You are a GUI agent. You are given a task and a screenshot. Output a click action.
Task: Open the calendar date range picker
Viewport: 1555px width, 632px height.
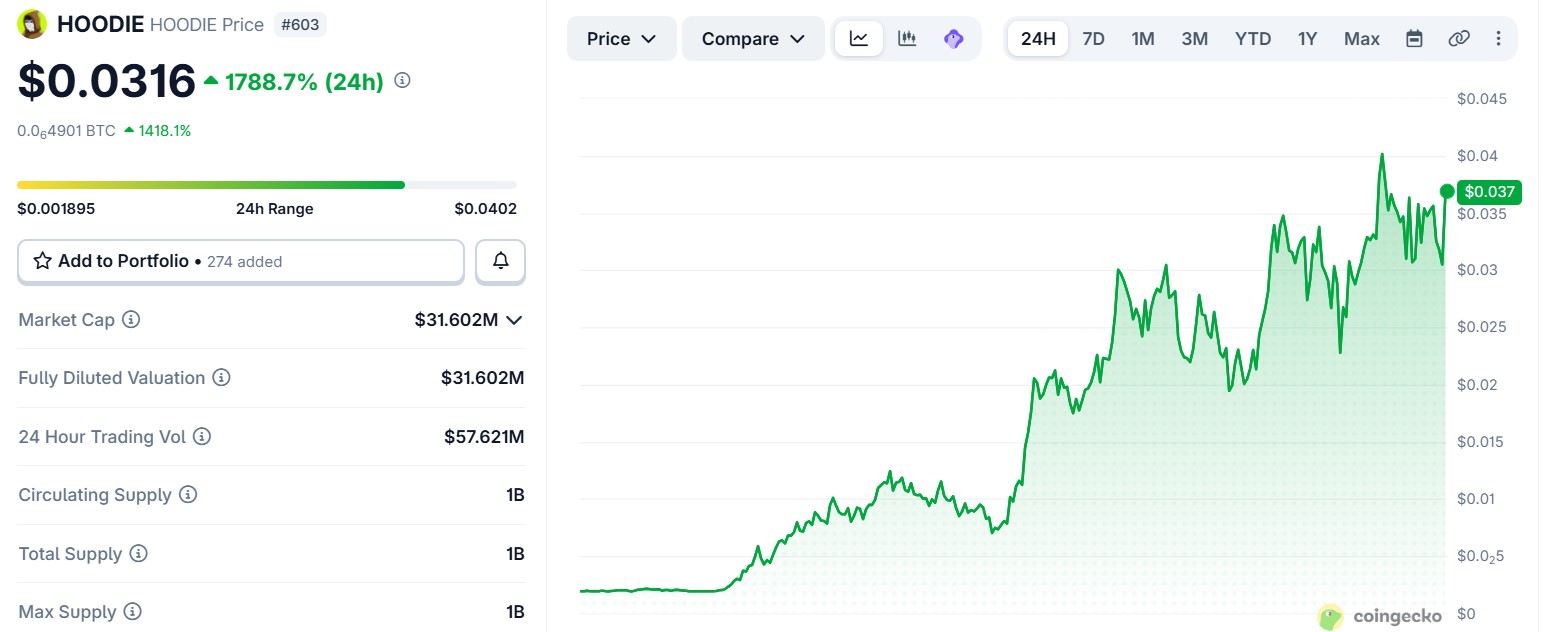coord(1414,39)
